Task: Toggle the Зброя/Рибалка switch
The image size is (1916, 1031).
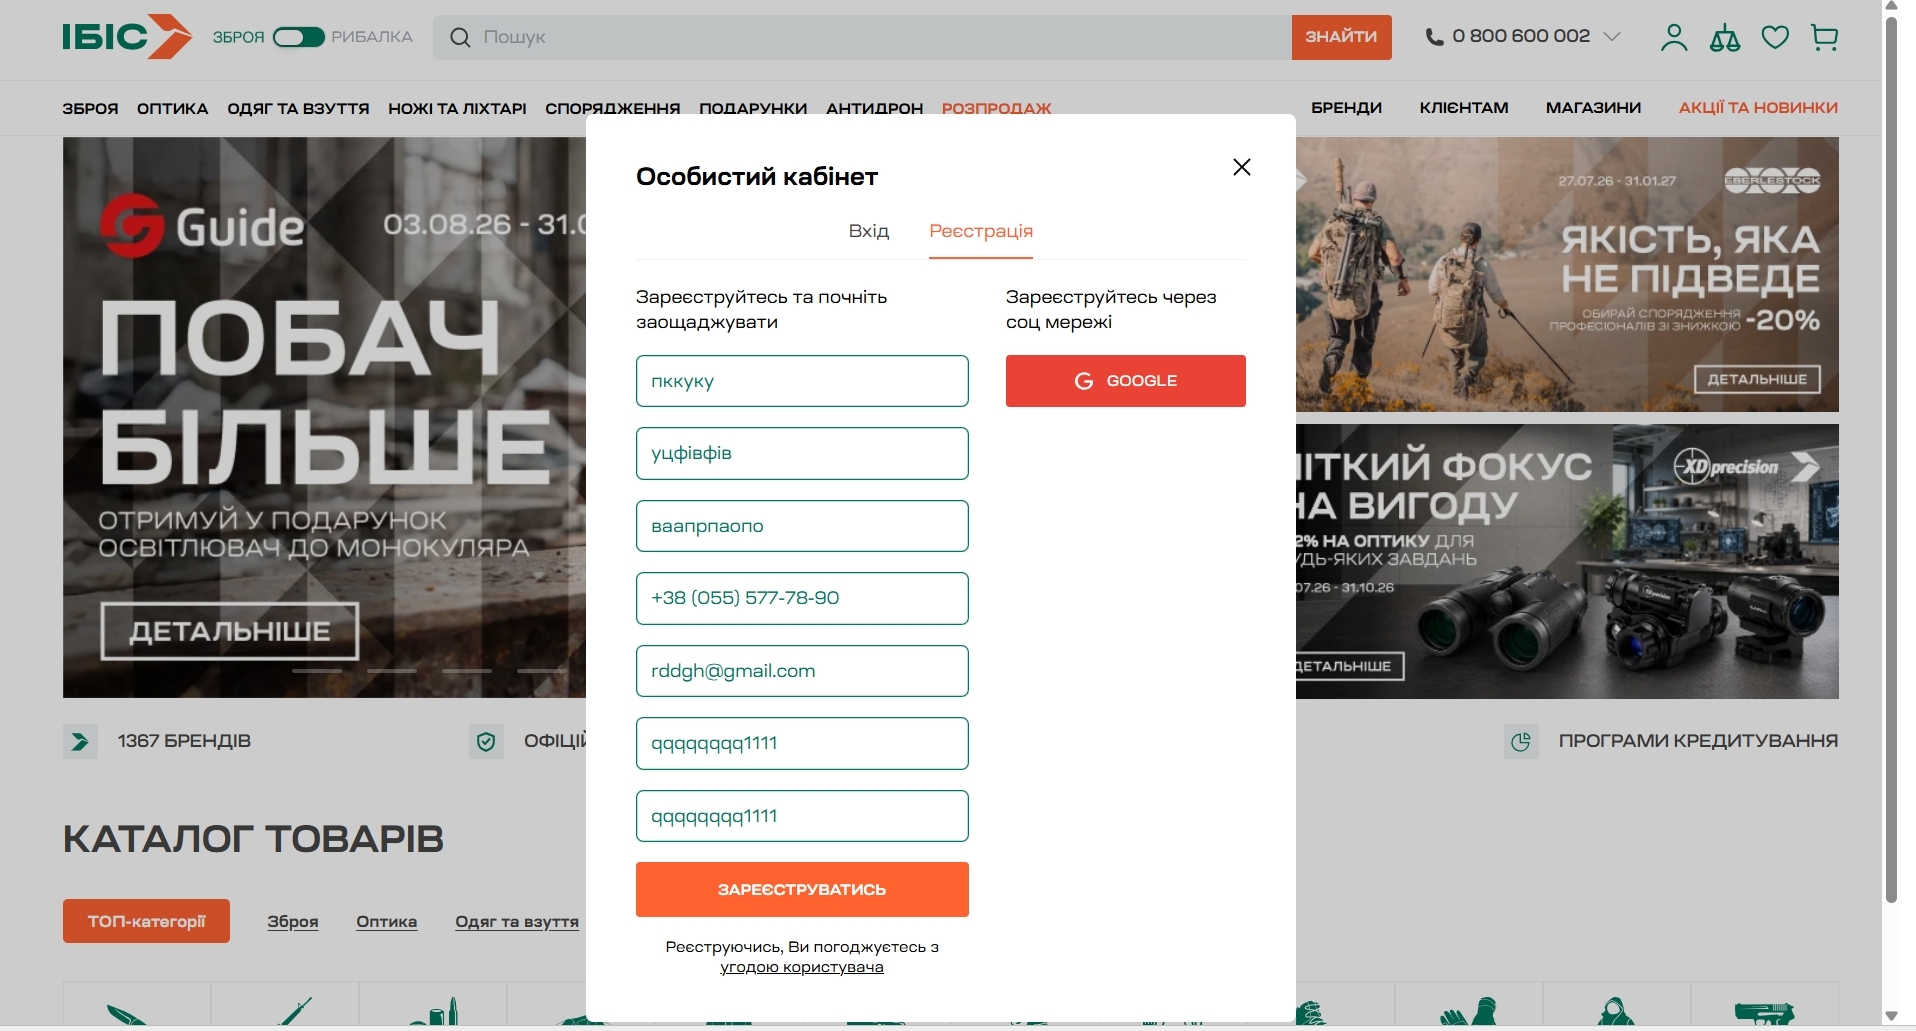Action: (299, 37)
